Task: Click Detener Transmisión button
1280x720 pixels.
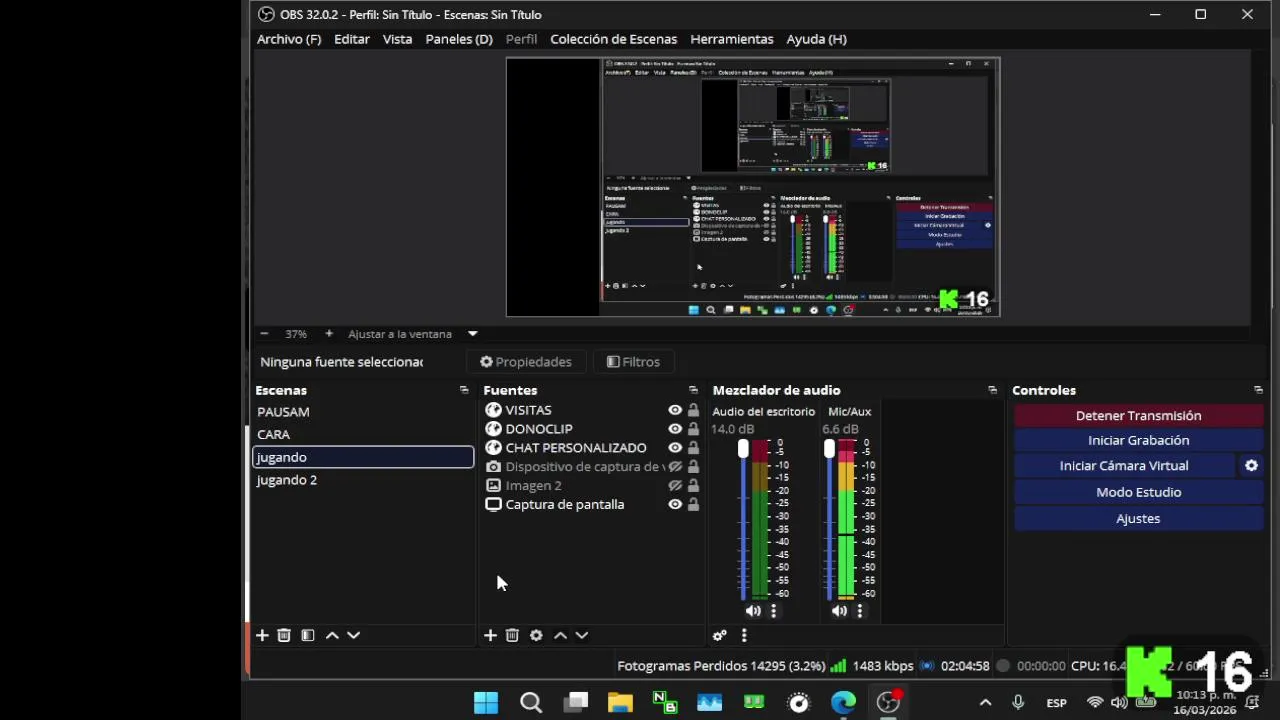Action: (x=1138, y=416)
